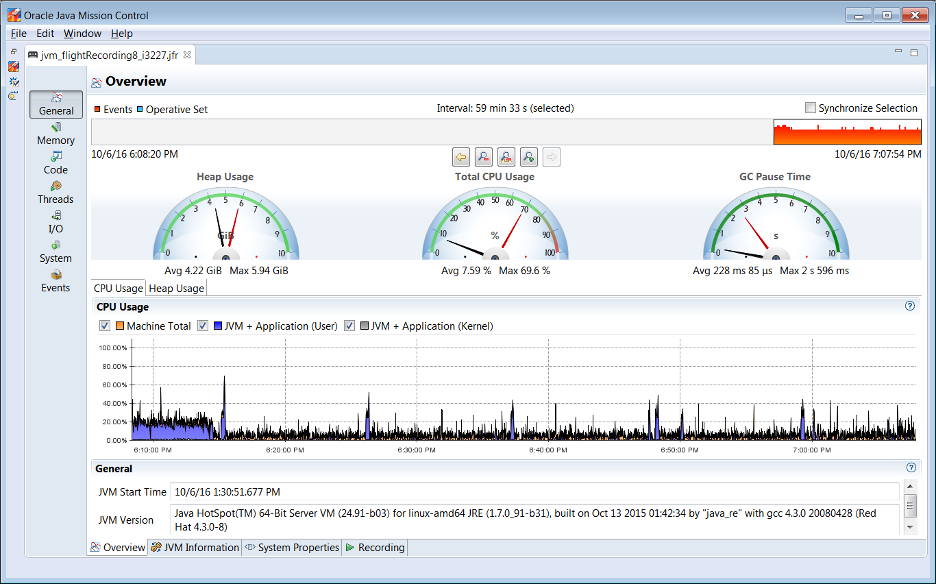The width and height of the screenshot is (936, 584).
Task: Click the JVM Start Time field
Action: [x=534, y=492]
